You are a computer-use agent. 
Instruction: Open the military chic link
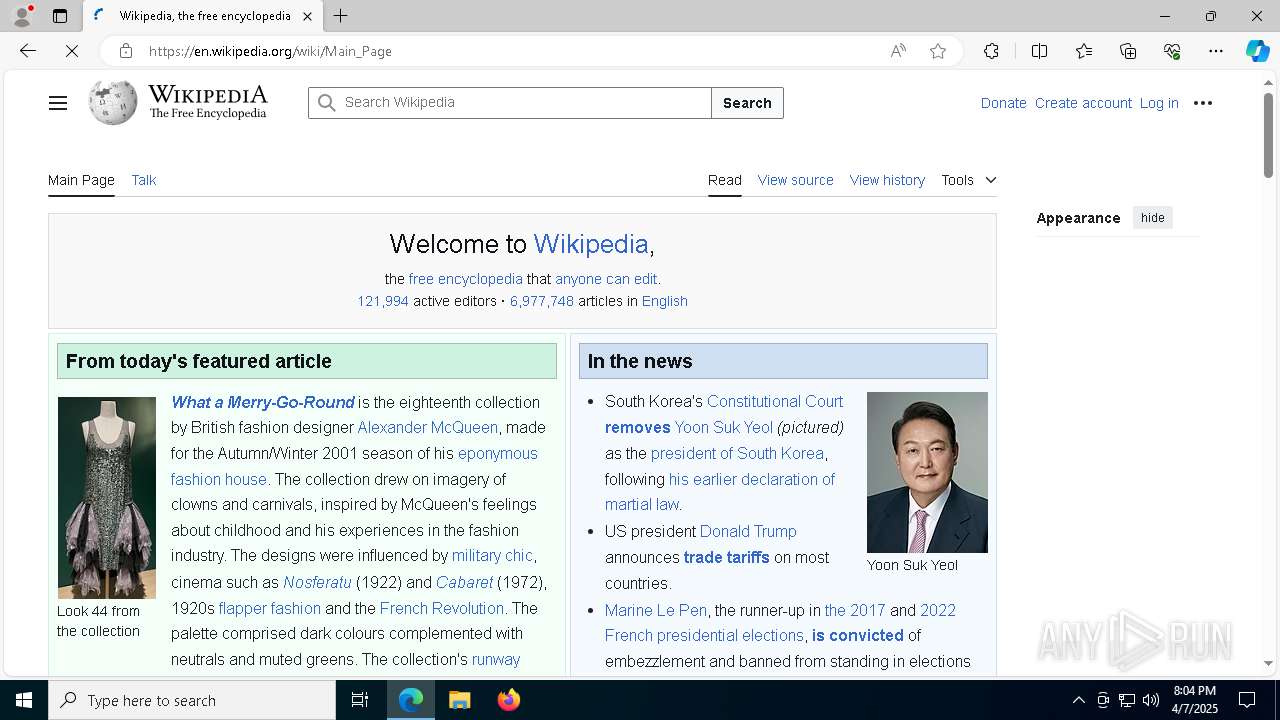coord(492,555)
